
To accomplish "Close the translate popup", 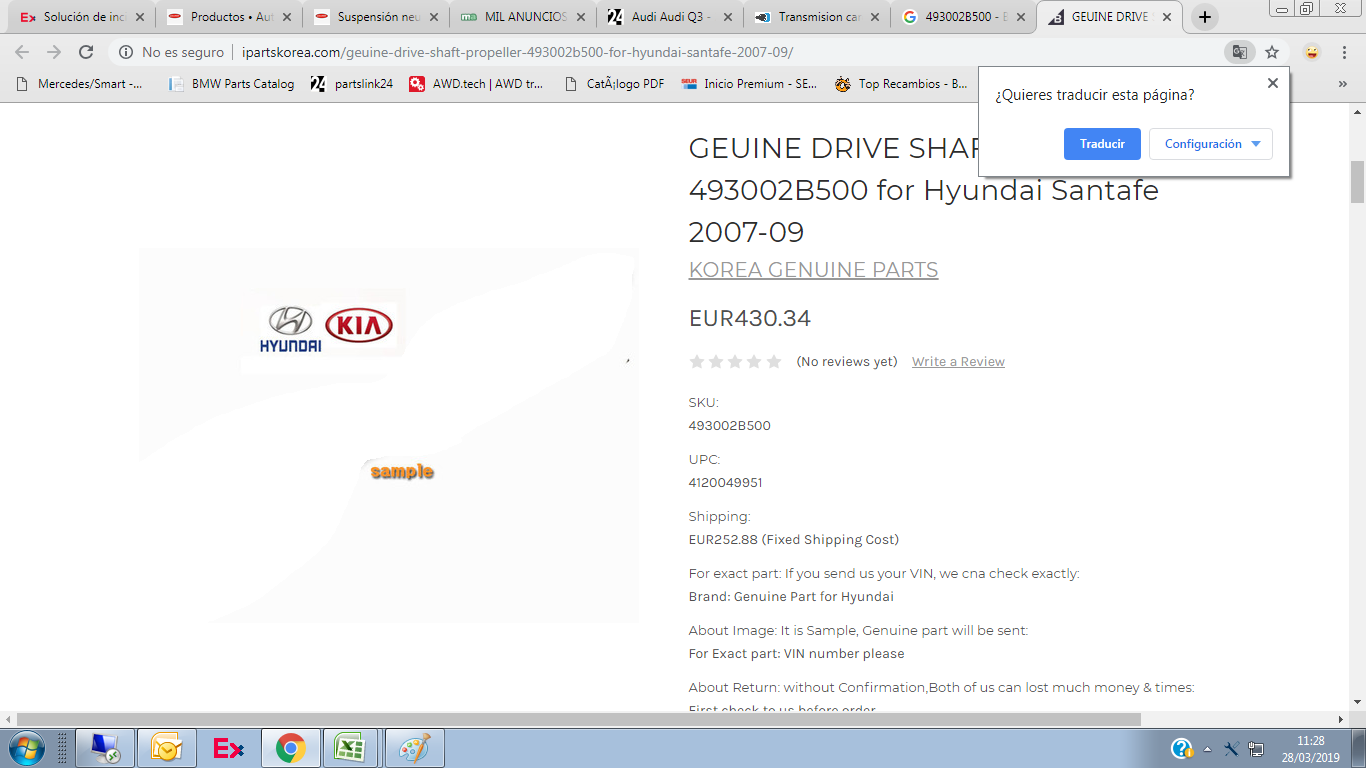I will pos(1272,84).
